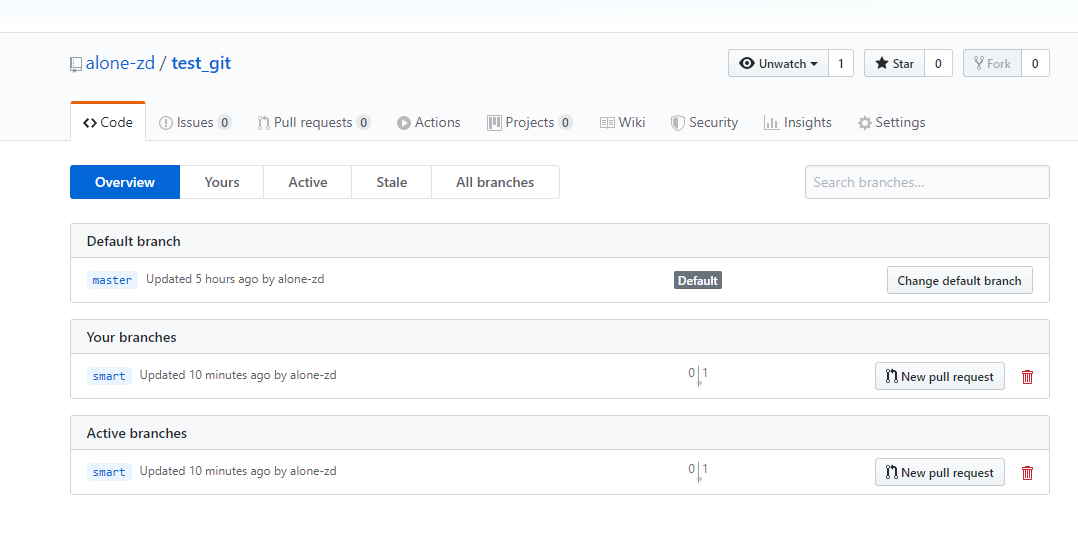1078x539 pixels.
Task: Open the alone-zd owner profile link
Action: tap(120, 64)
